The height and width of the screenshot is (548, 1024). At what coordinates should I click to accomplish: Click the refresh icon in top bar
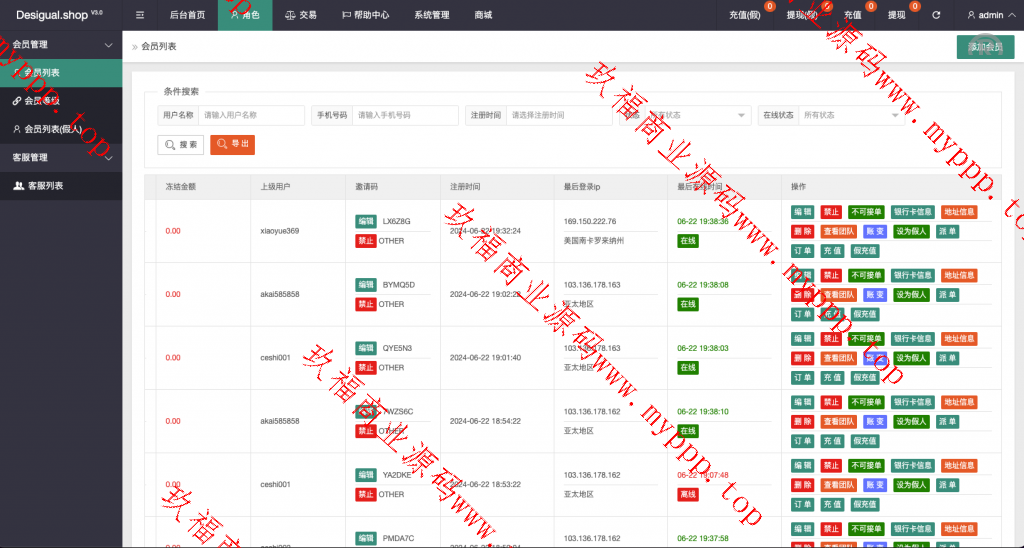tap(936, 15)
